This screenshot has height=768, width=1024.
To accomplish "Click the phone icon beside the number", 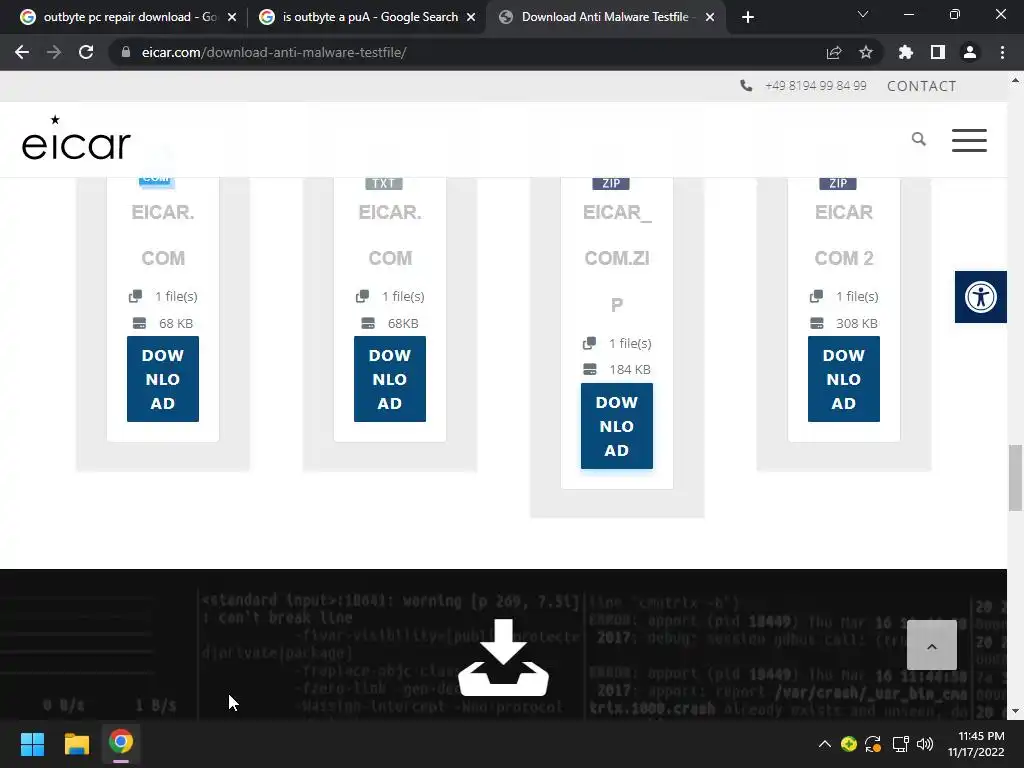I will tap(746, 86).
